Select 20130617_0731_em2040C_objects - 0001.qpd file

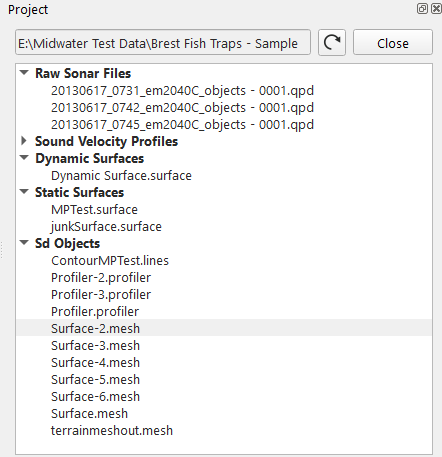click(182, 91)
